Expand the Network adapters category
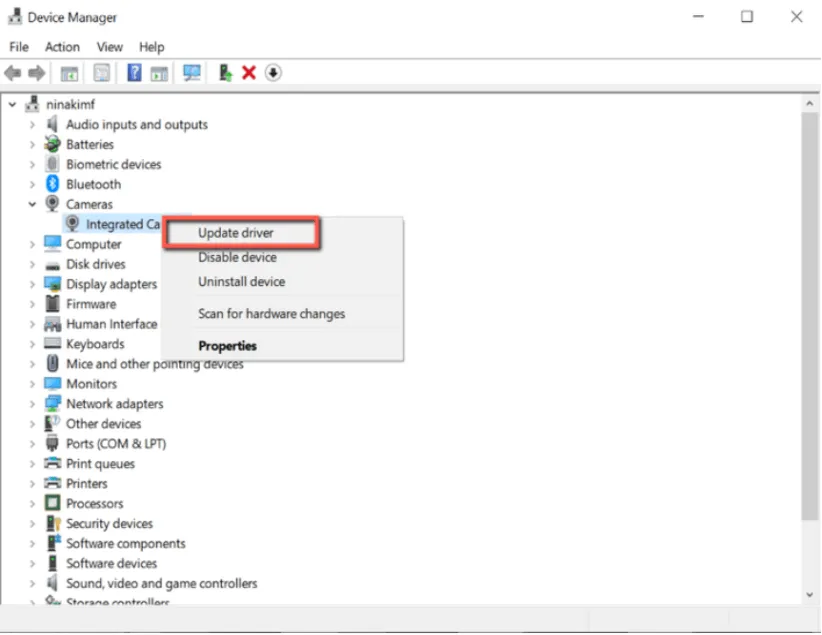822x635 pixels. [x=32, y=404]
